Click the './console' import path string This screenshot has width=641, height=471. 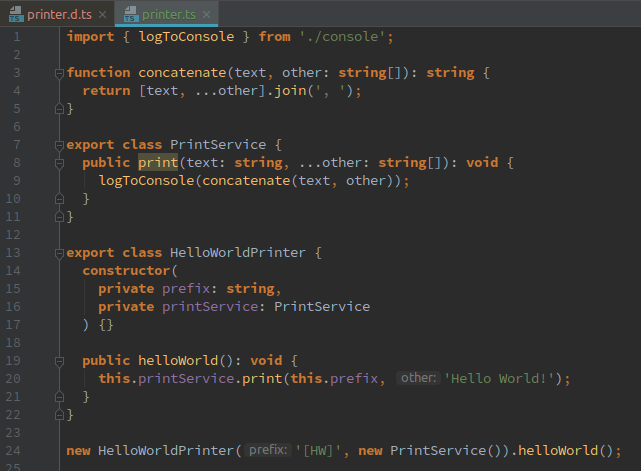coord(346,36)
